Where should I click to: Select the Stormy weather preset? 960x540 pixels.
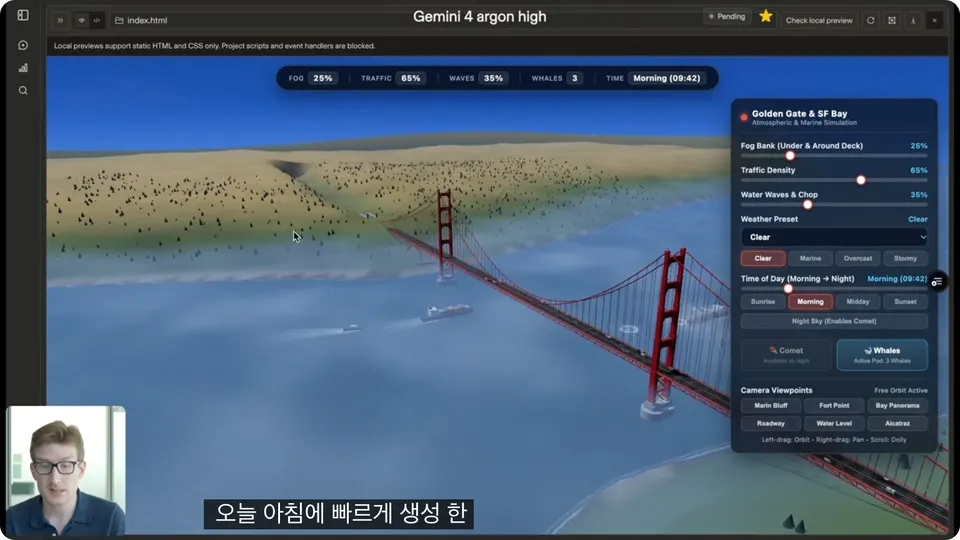coord(905,258)
